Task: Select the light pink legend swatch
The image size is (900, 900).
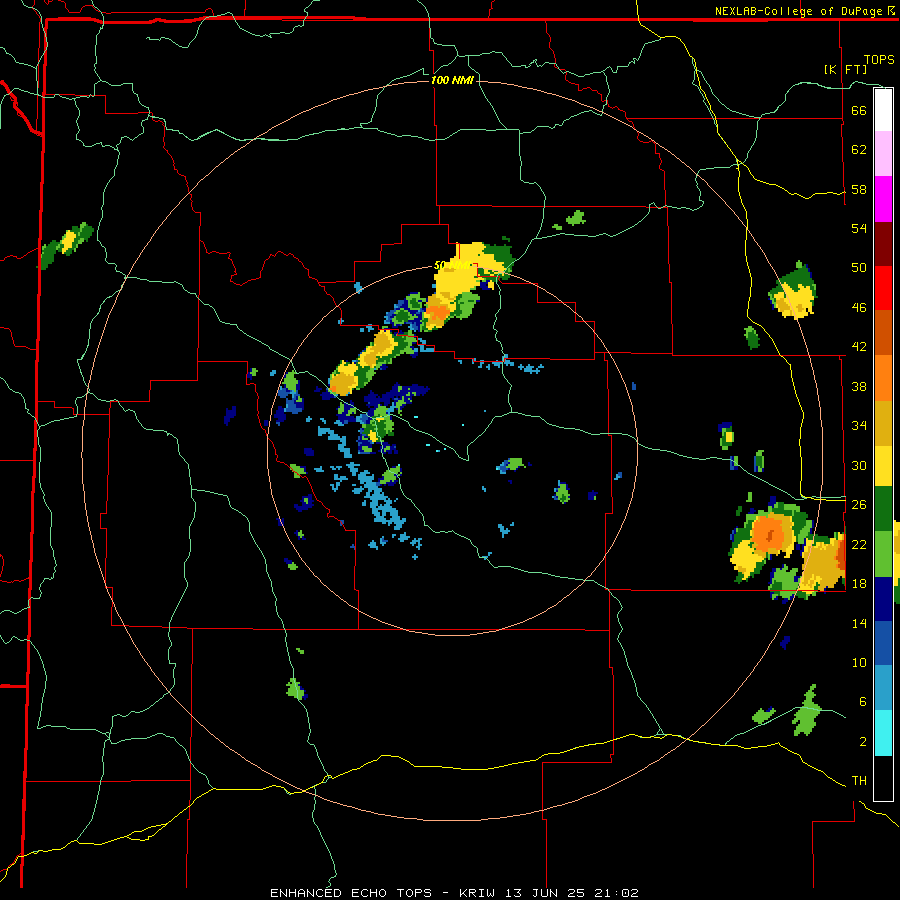Action: coord(883,153)
